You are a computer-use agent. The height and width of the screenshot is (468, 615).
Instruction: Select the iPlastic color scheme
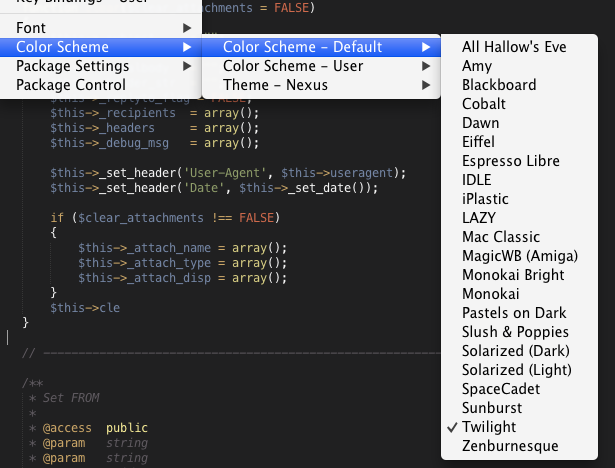(519, 199)
